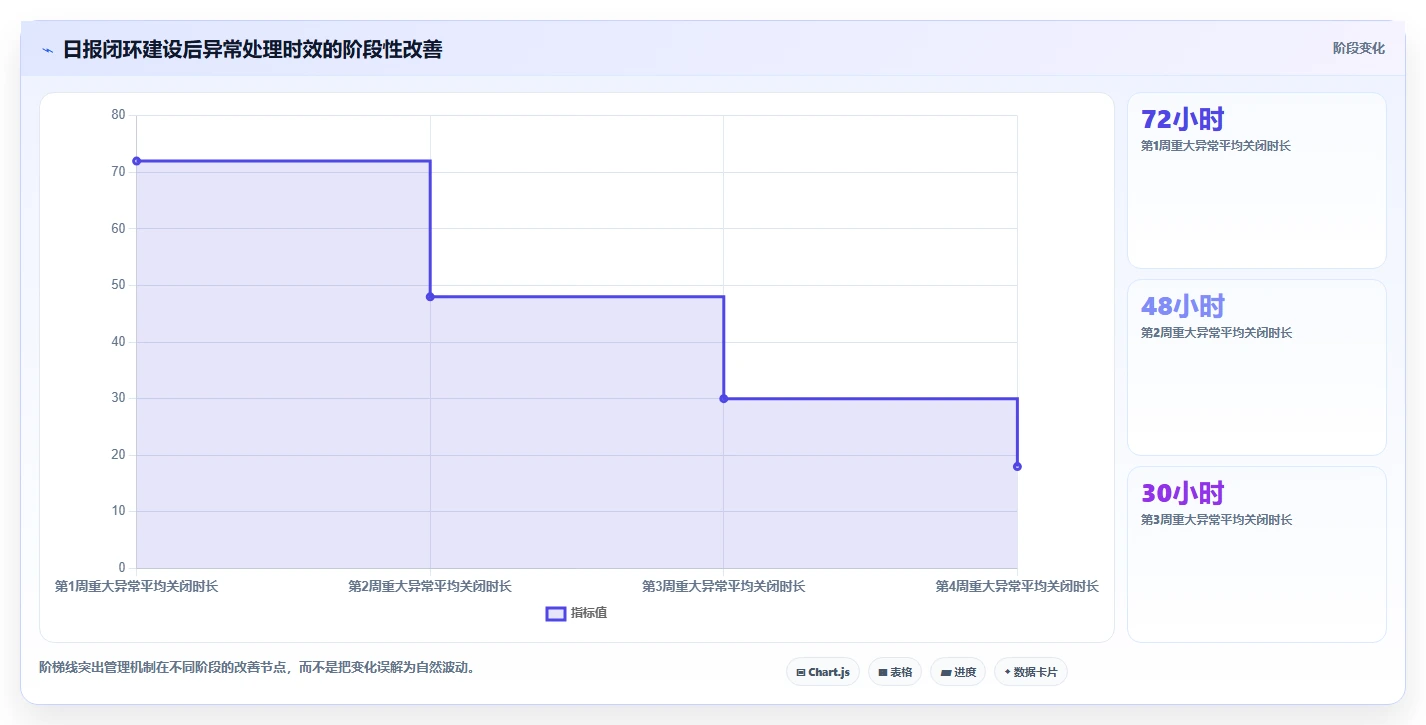Screen dimensions: 1426x725
Task: Click the 30 data point on chart
Action: [x=724, y=399]
